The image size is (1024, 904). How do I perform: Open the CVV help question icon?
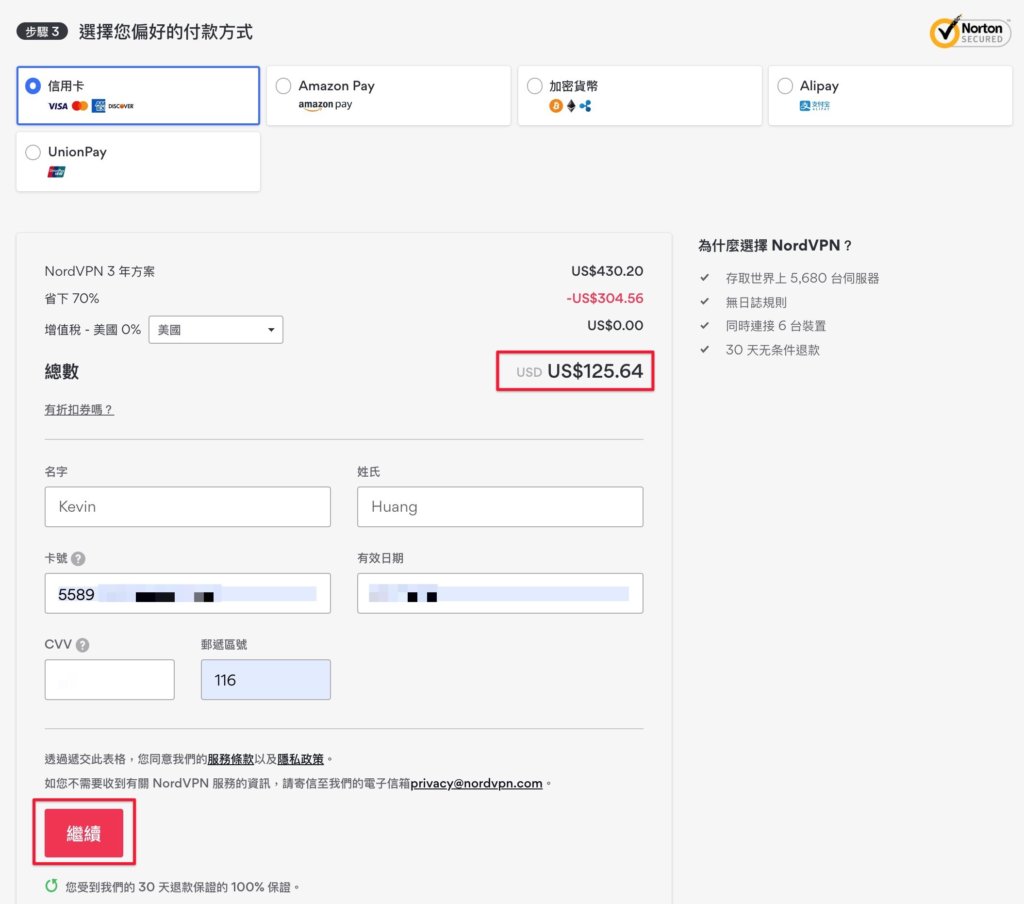pos(82,645)
